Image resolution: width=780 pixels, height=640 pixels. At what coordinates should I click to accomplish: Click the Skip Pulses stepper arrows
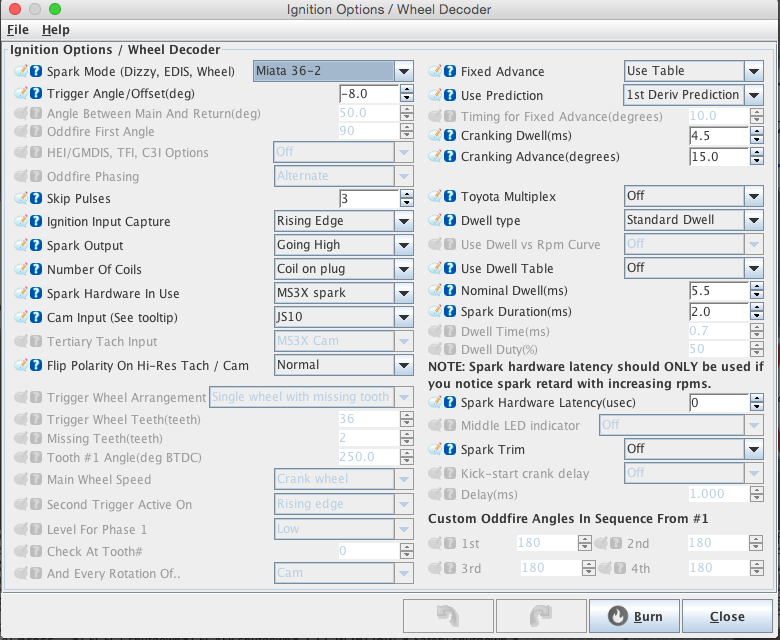click(x=407, y=198)
